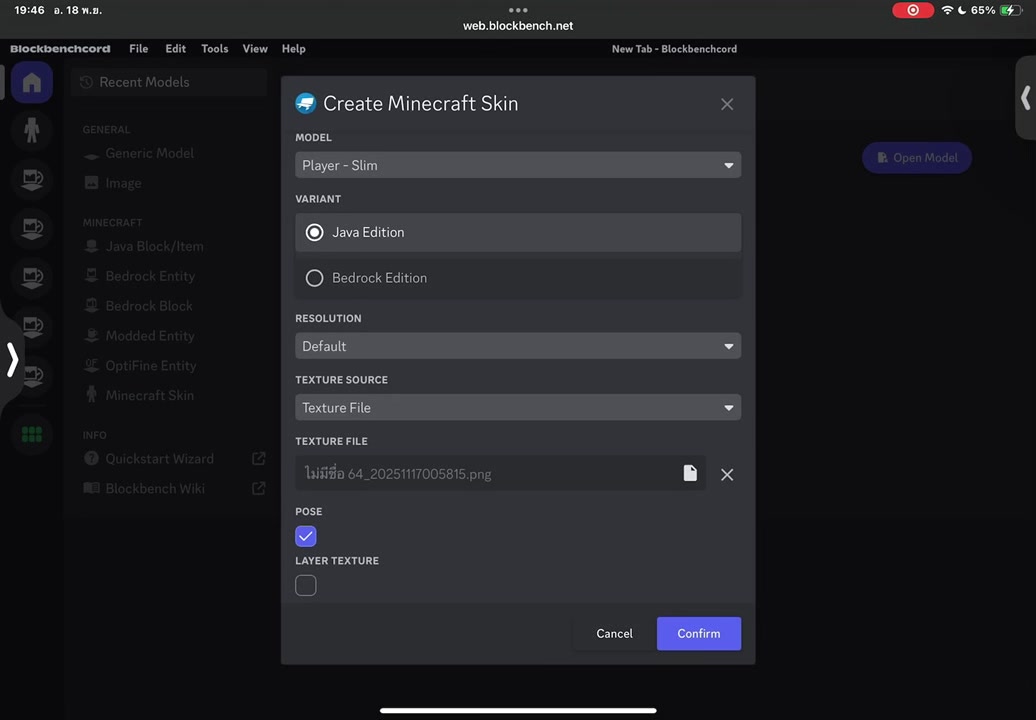Open the Home start screen icon in the sidebar
This screenshot has width=1036, height=720.
32,83
